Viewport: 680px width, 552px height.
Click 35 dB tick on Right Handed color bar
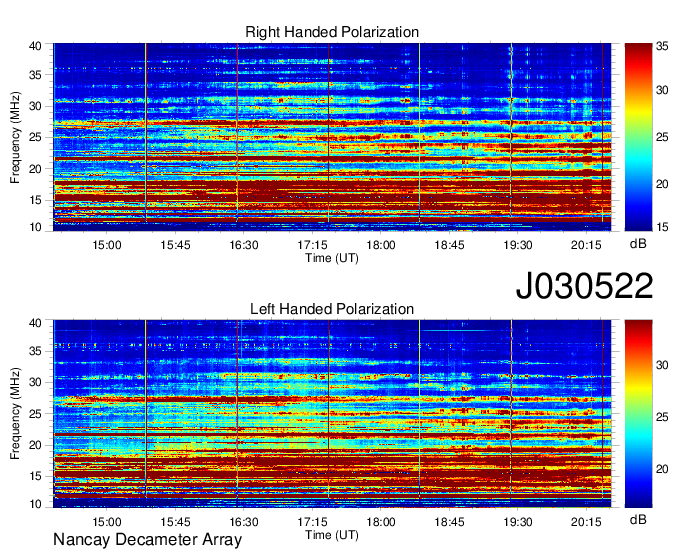click(662, 46)
